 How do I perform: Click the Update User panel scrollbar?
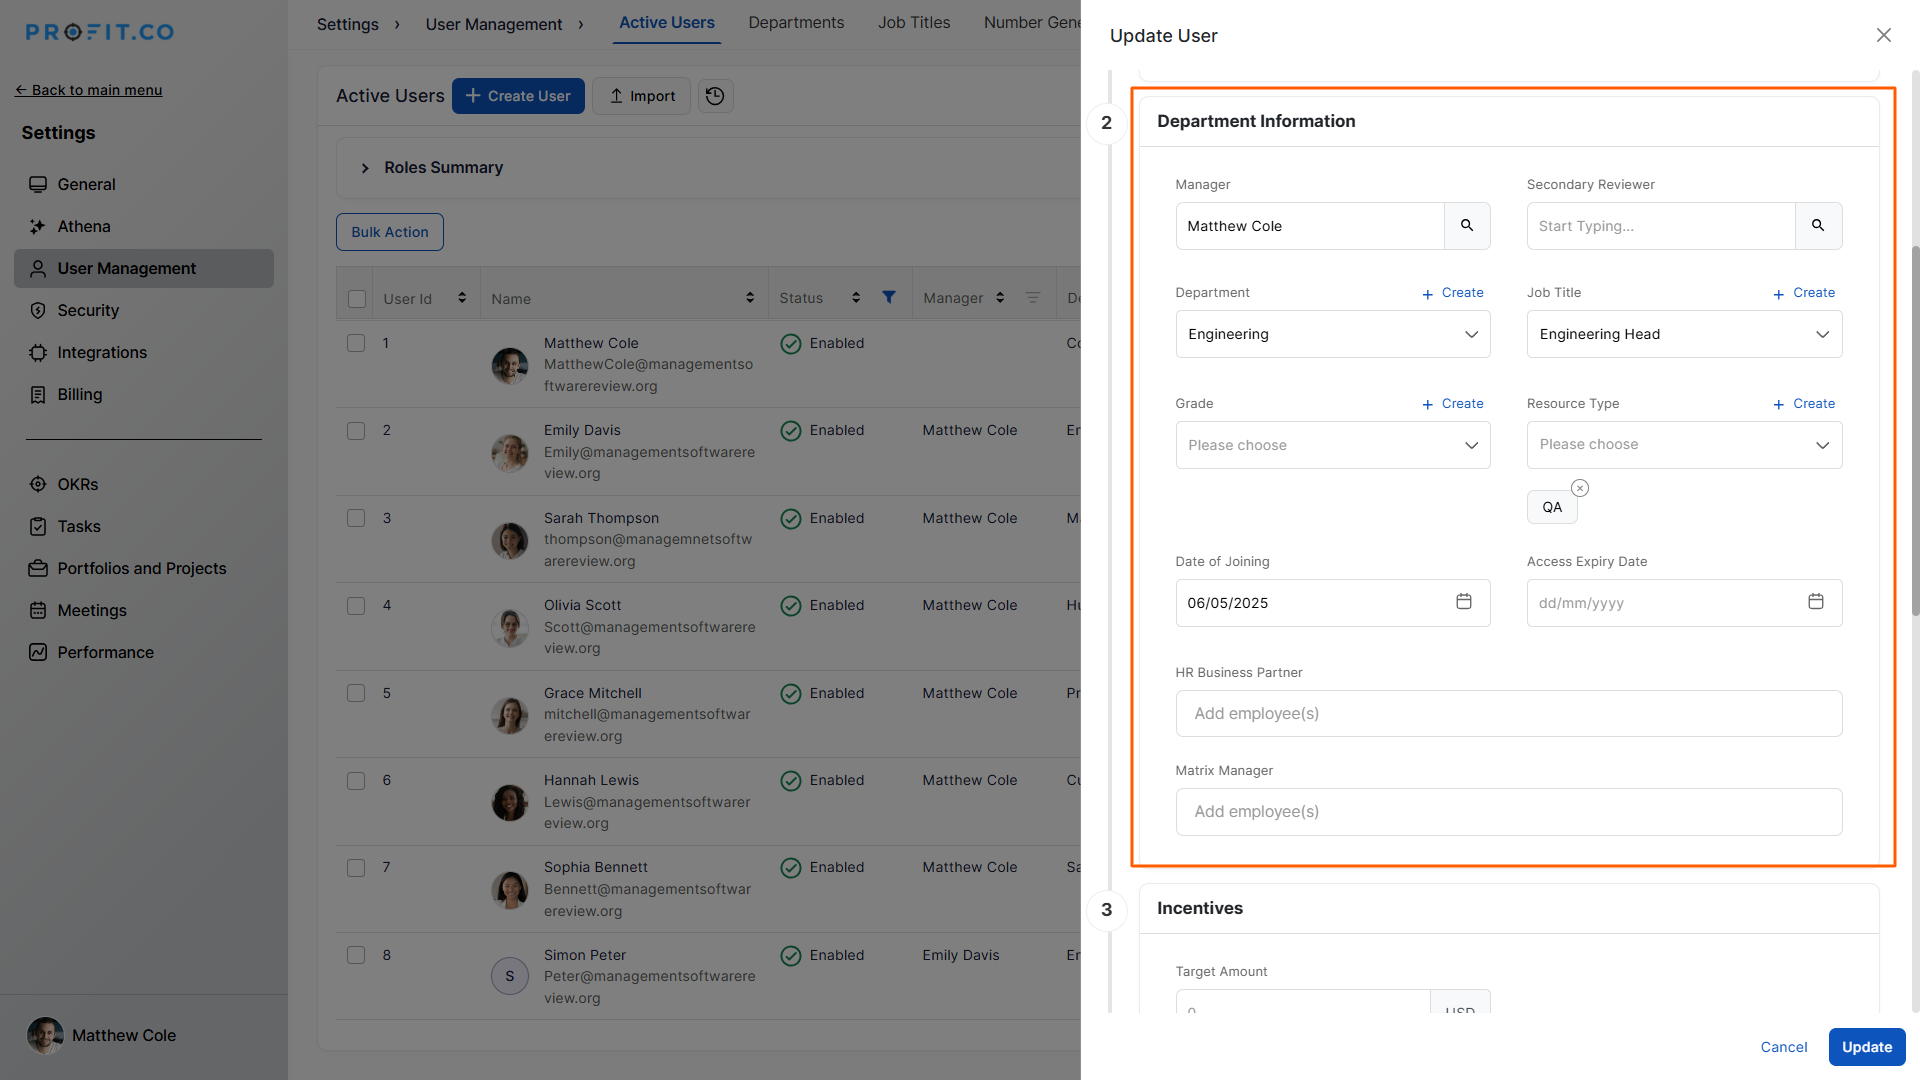(1914, 430)
